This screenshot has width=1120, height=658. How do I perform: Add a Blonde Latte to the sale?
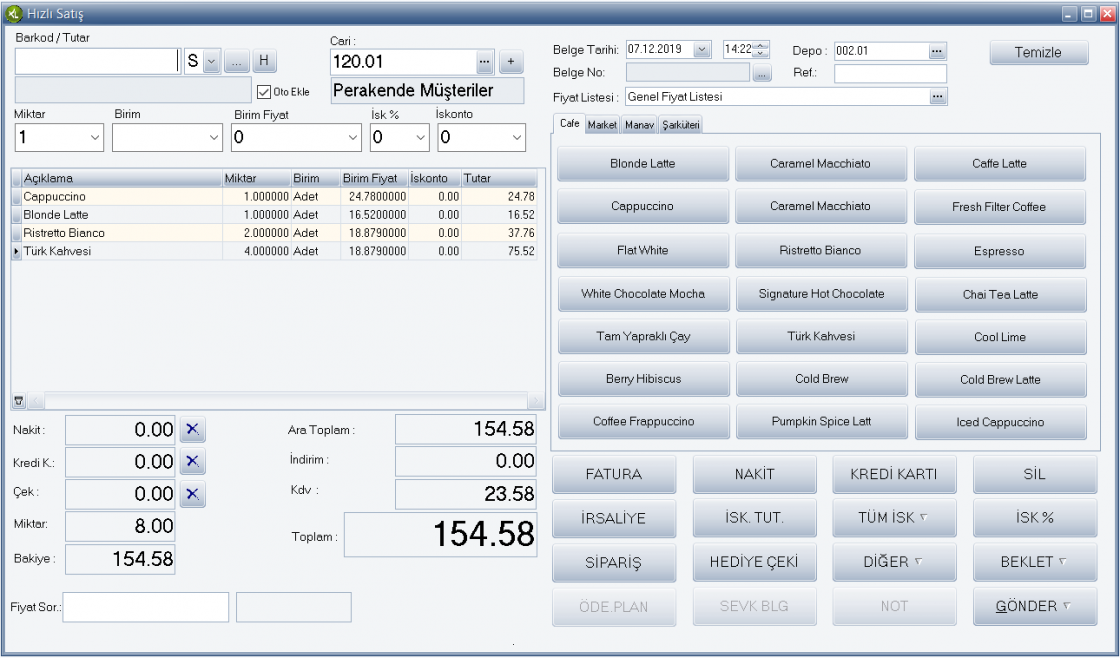coord(643,164)
